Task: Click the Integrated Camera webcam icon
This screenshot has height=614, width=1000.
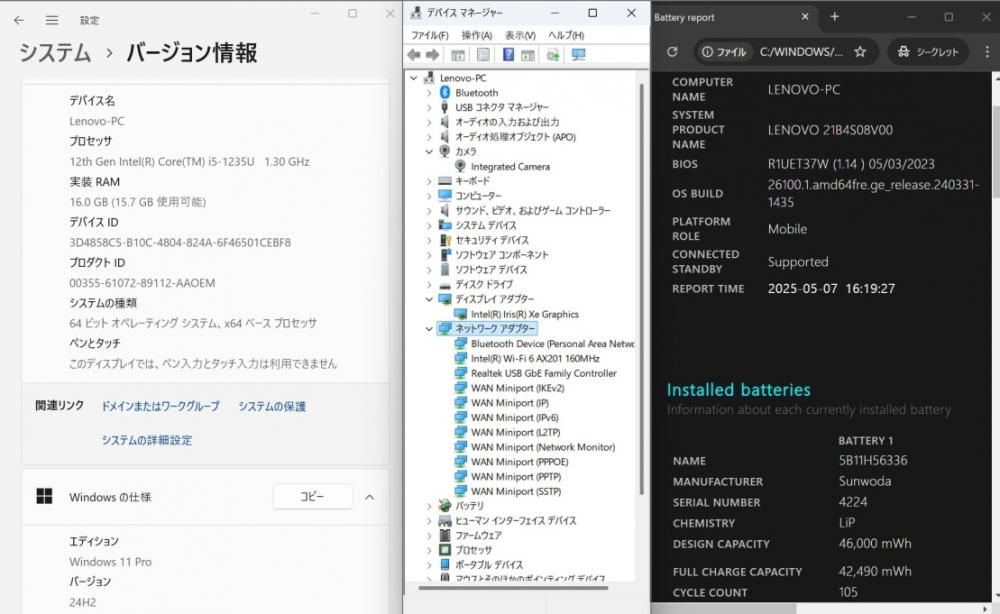Action: (x=460, y=166)
